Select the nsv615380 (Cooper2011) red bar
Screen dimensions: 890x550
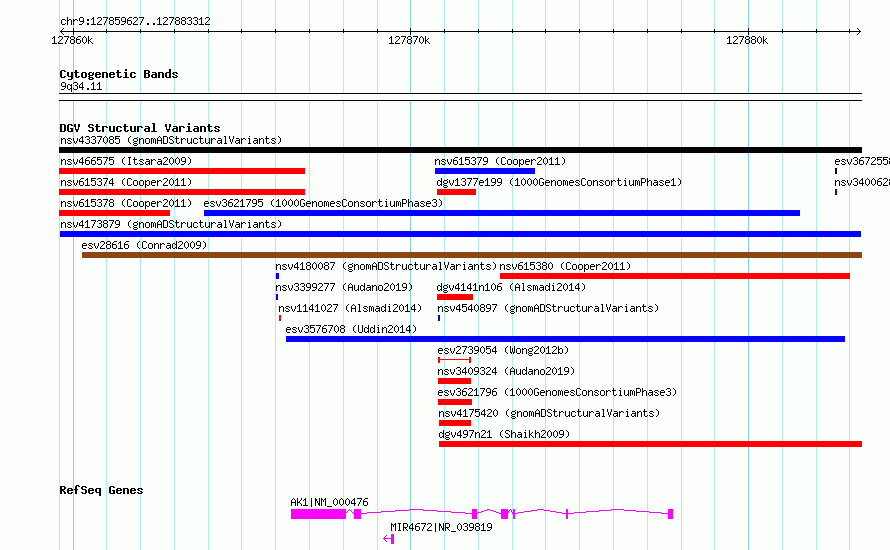pos(675,276)
